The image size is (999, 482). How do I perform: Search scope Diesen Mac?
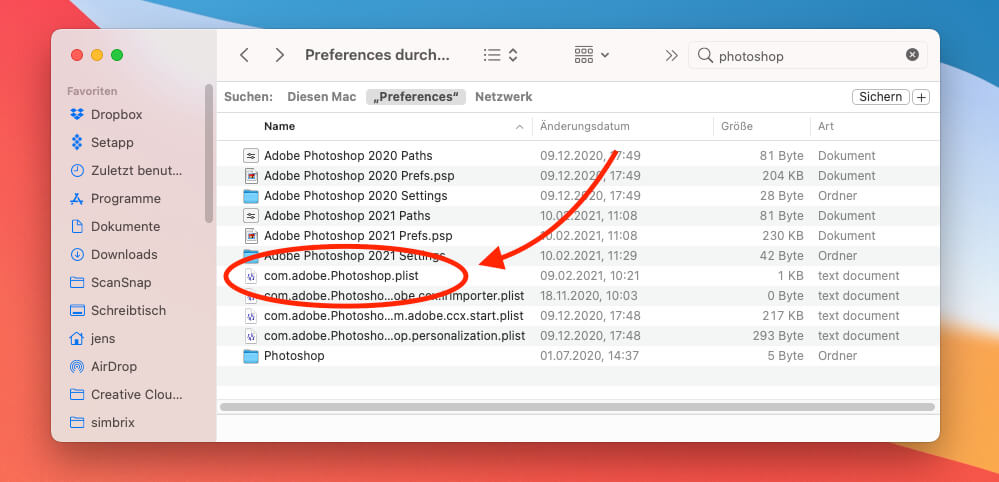click(322, 97)
